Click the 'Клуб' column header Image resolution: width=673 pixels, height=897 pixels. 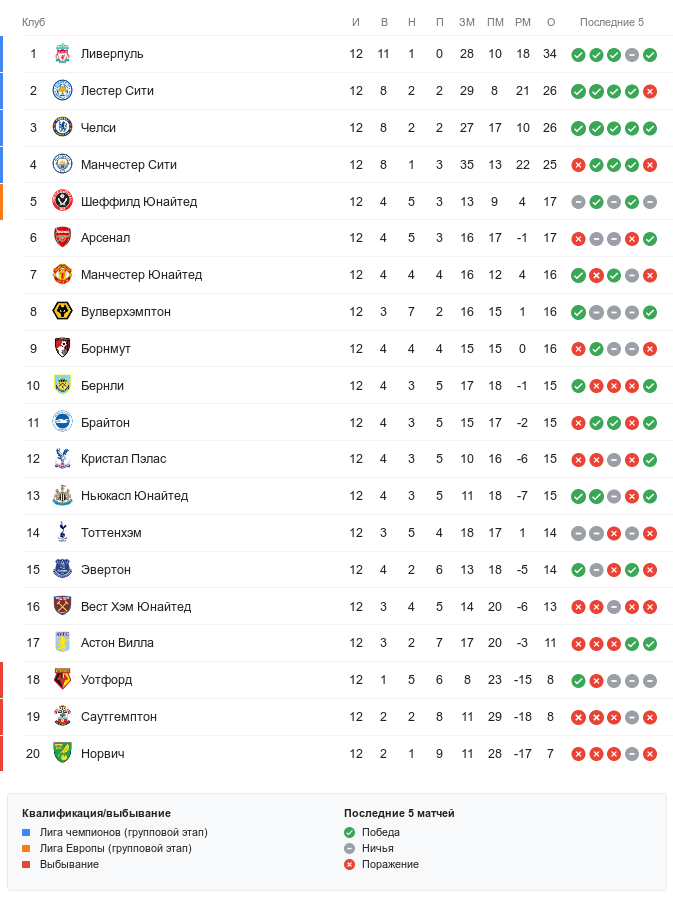(x=33, y=22)
